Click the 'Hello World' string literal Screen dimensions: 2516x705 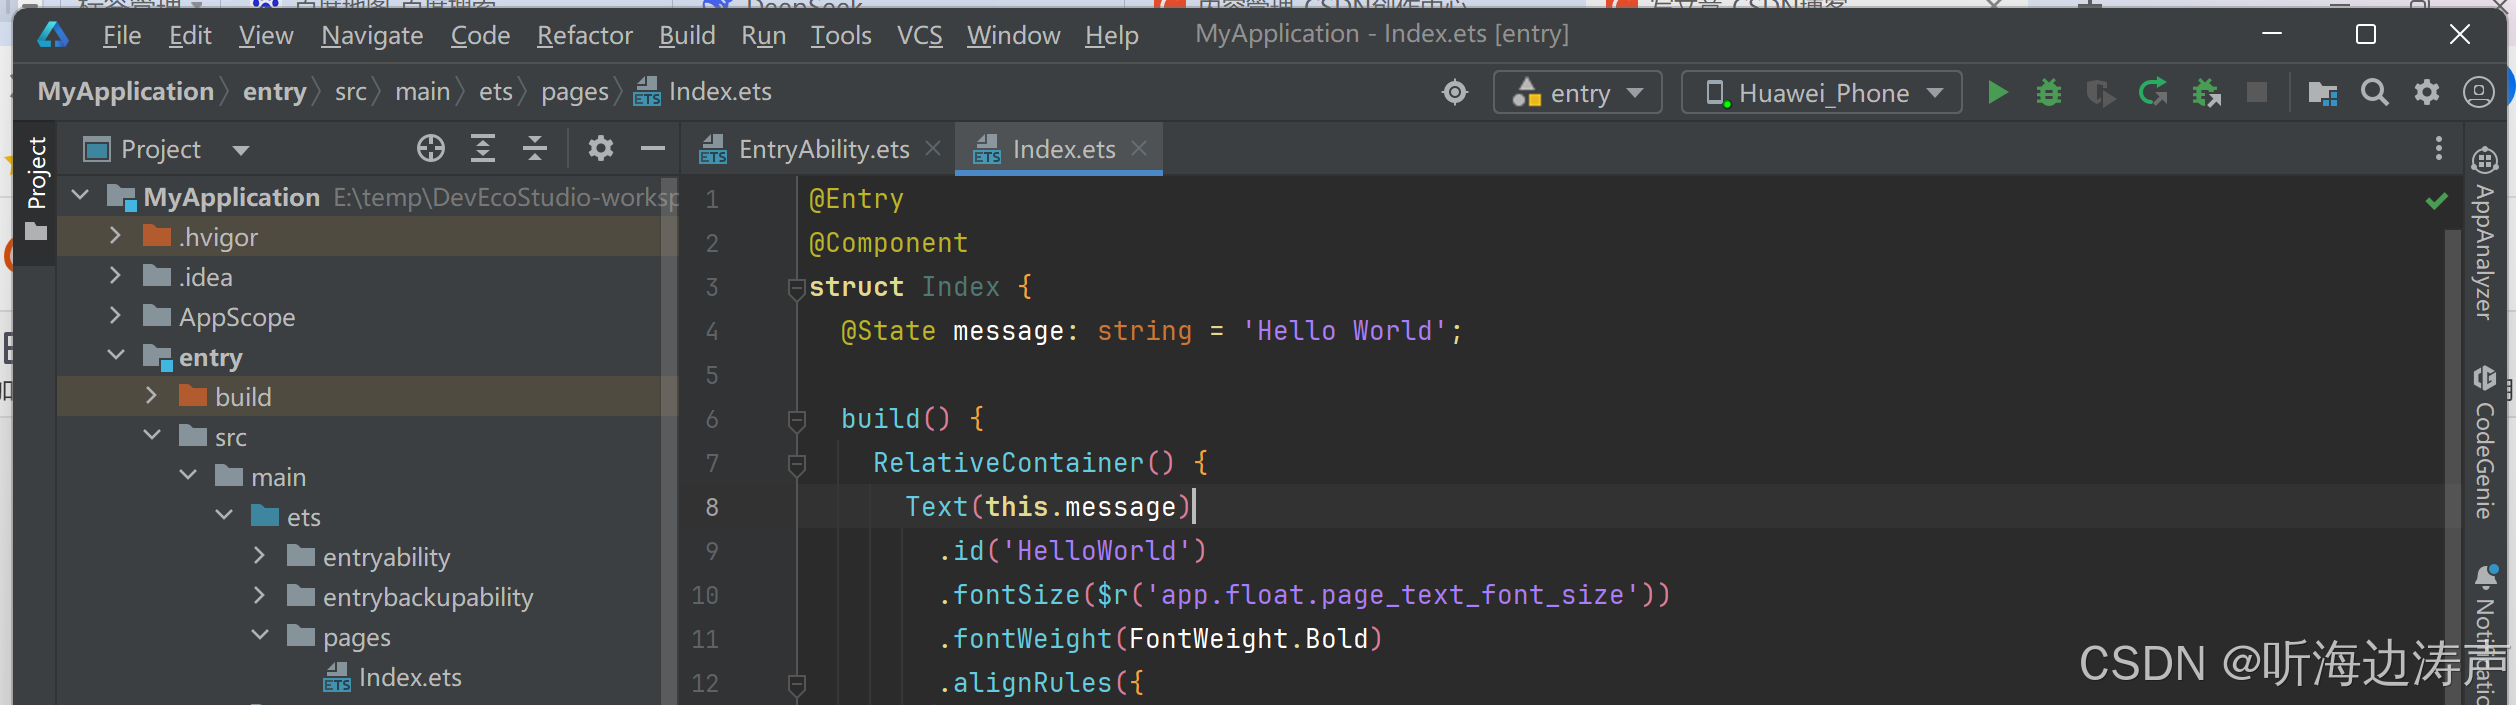tap(1344, 331)
